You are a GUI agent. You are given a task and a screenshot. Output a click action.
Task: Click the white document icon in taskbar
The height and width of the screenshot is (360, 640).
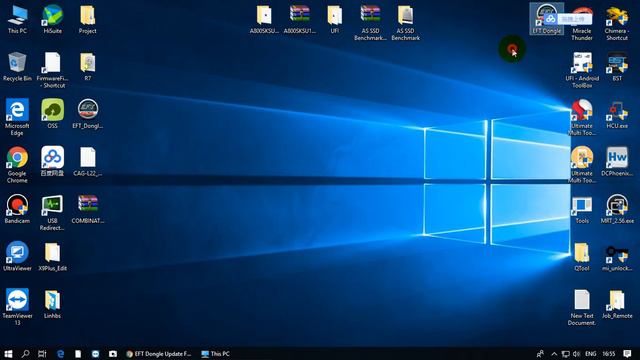(x=78, y=354)
